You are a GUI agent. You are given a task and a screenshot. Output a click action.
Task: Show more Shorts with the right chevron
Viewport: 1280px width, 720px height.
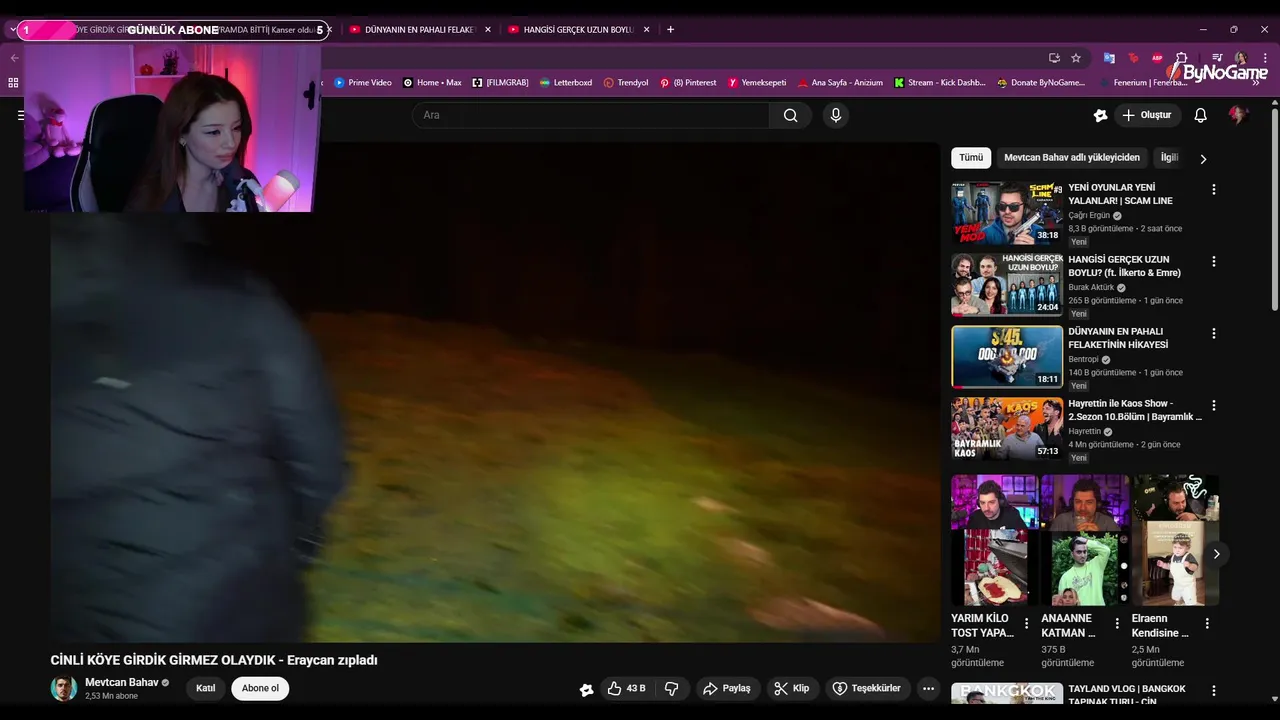tap(1216, 554)
